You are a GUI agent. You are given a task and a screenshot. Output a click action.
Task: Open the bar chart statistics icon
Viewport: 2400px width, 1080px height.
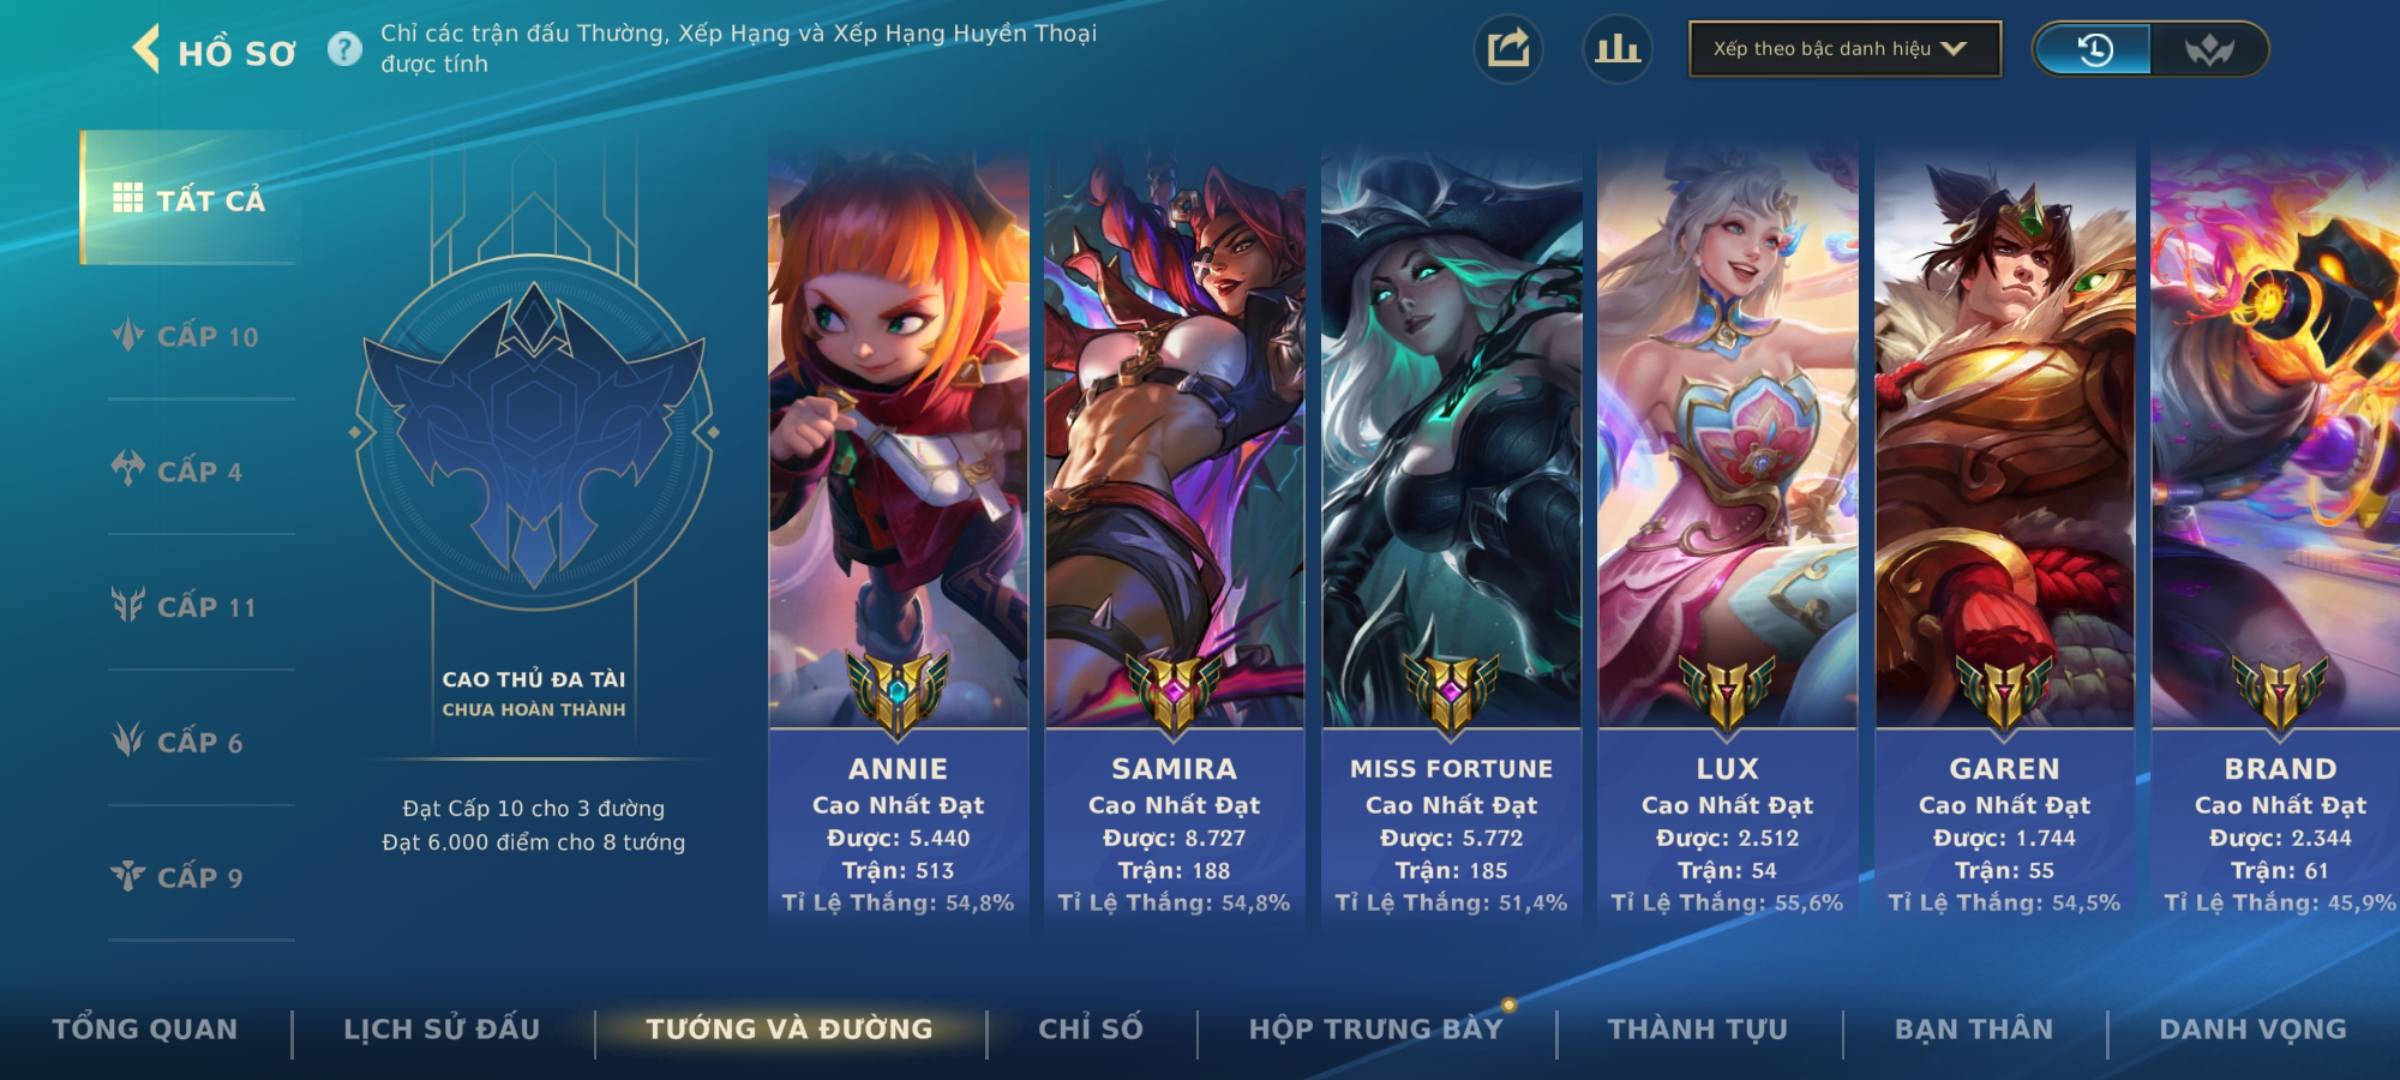[x=1617, y=49]
